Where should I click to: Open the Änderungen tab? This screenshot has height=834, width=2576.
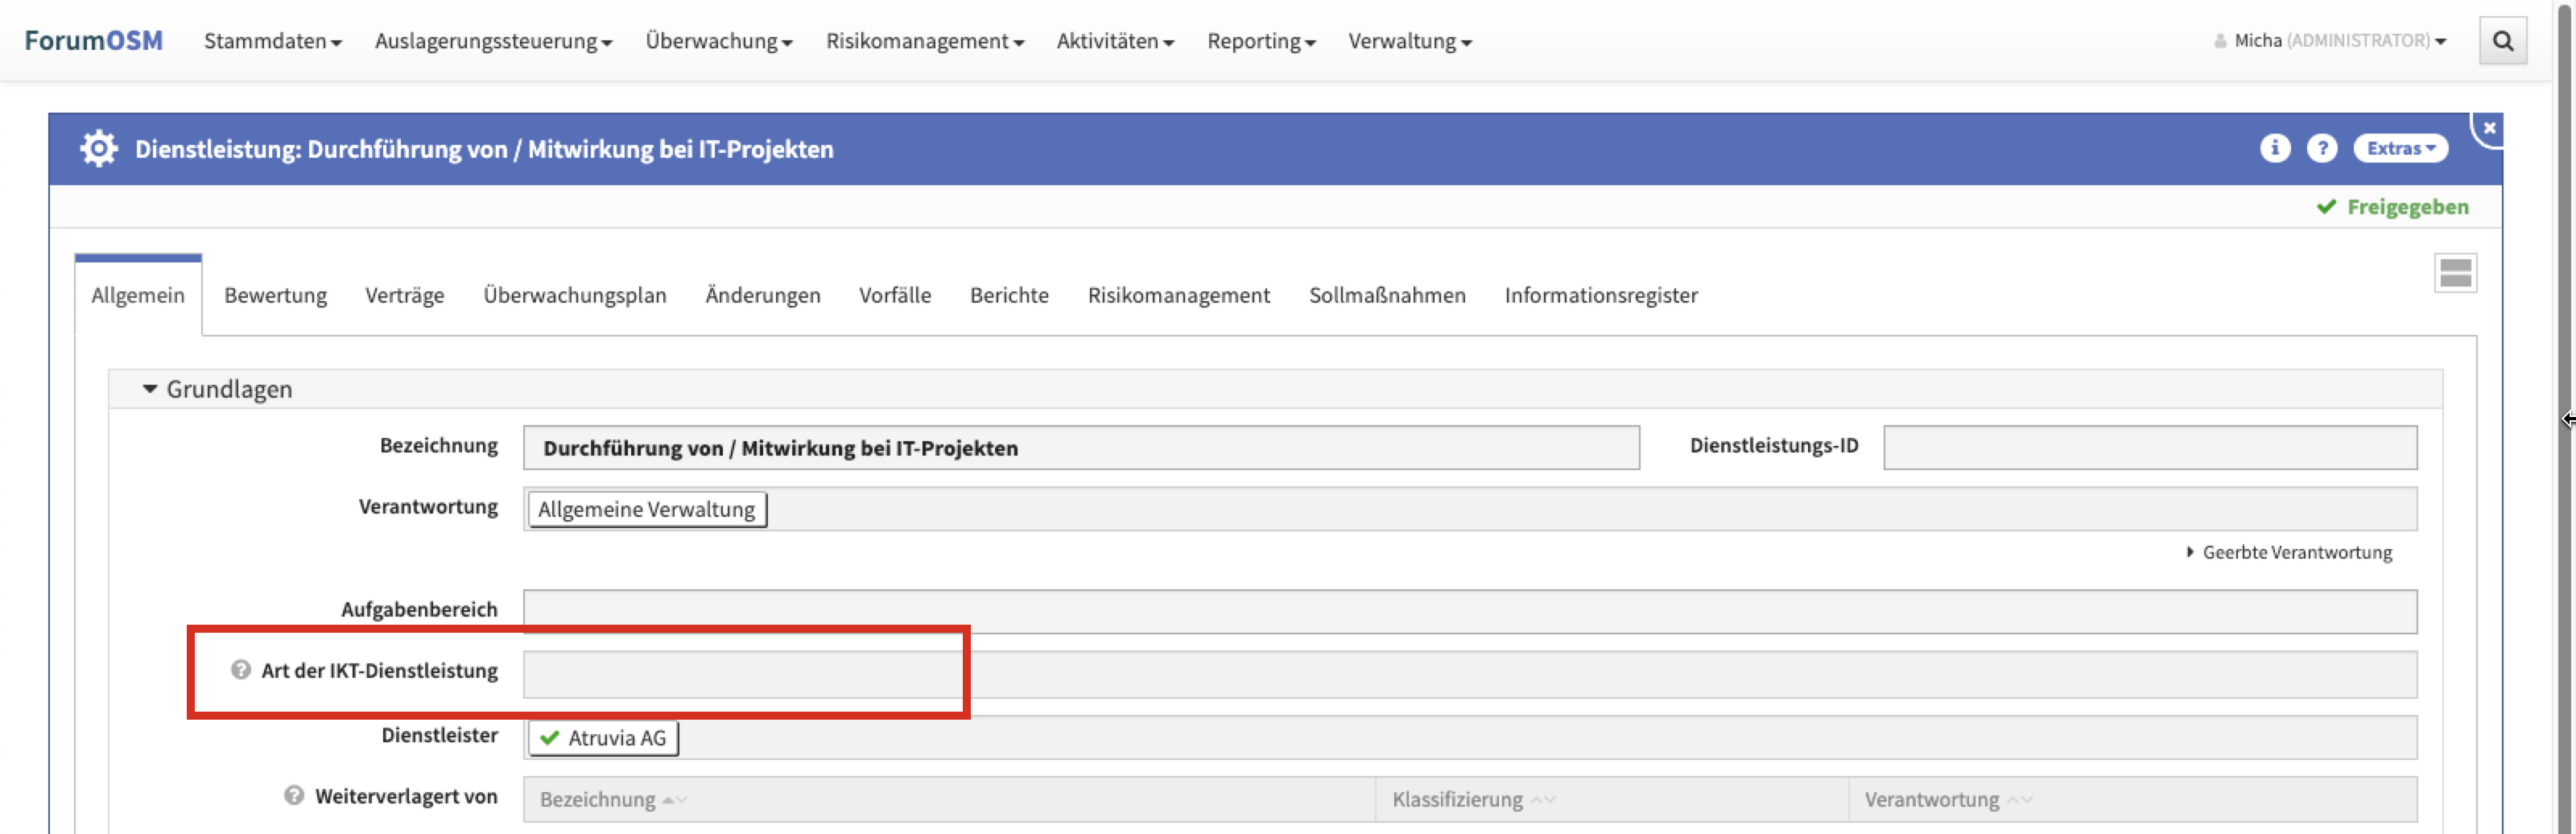763,295
